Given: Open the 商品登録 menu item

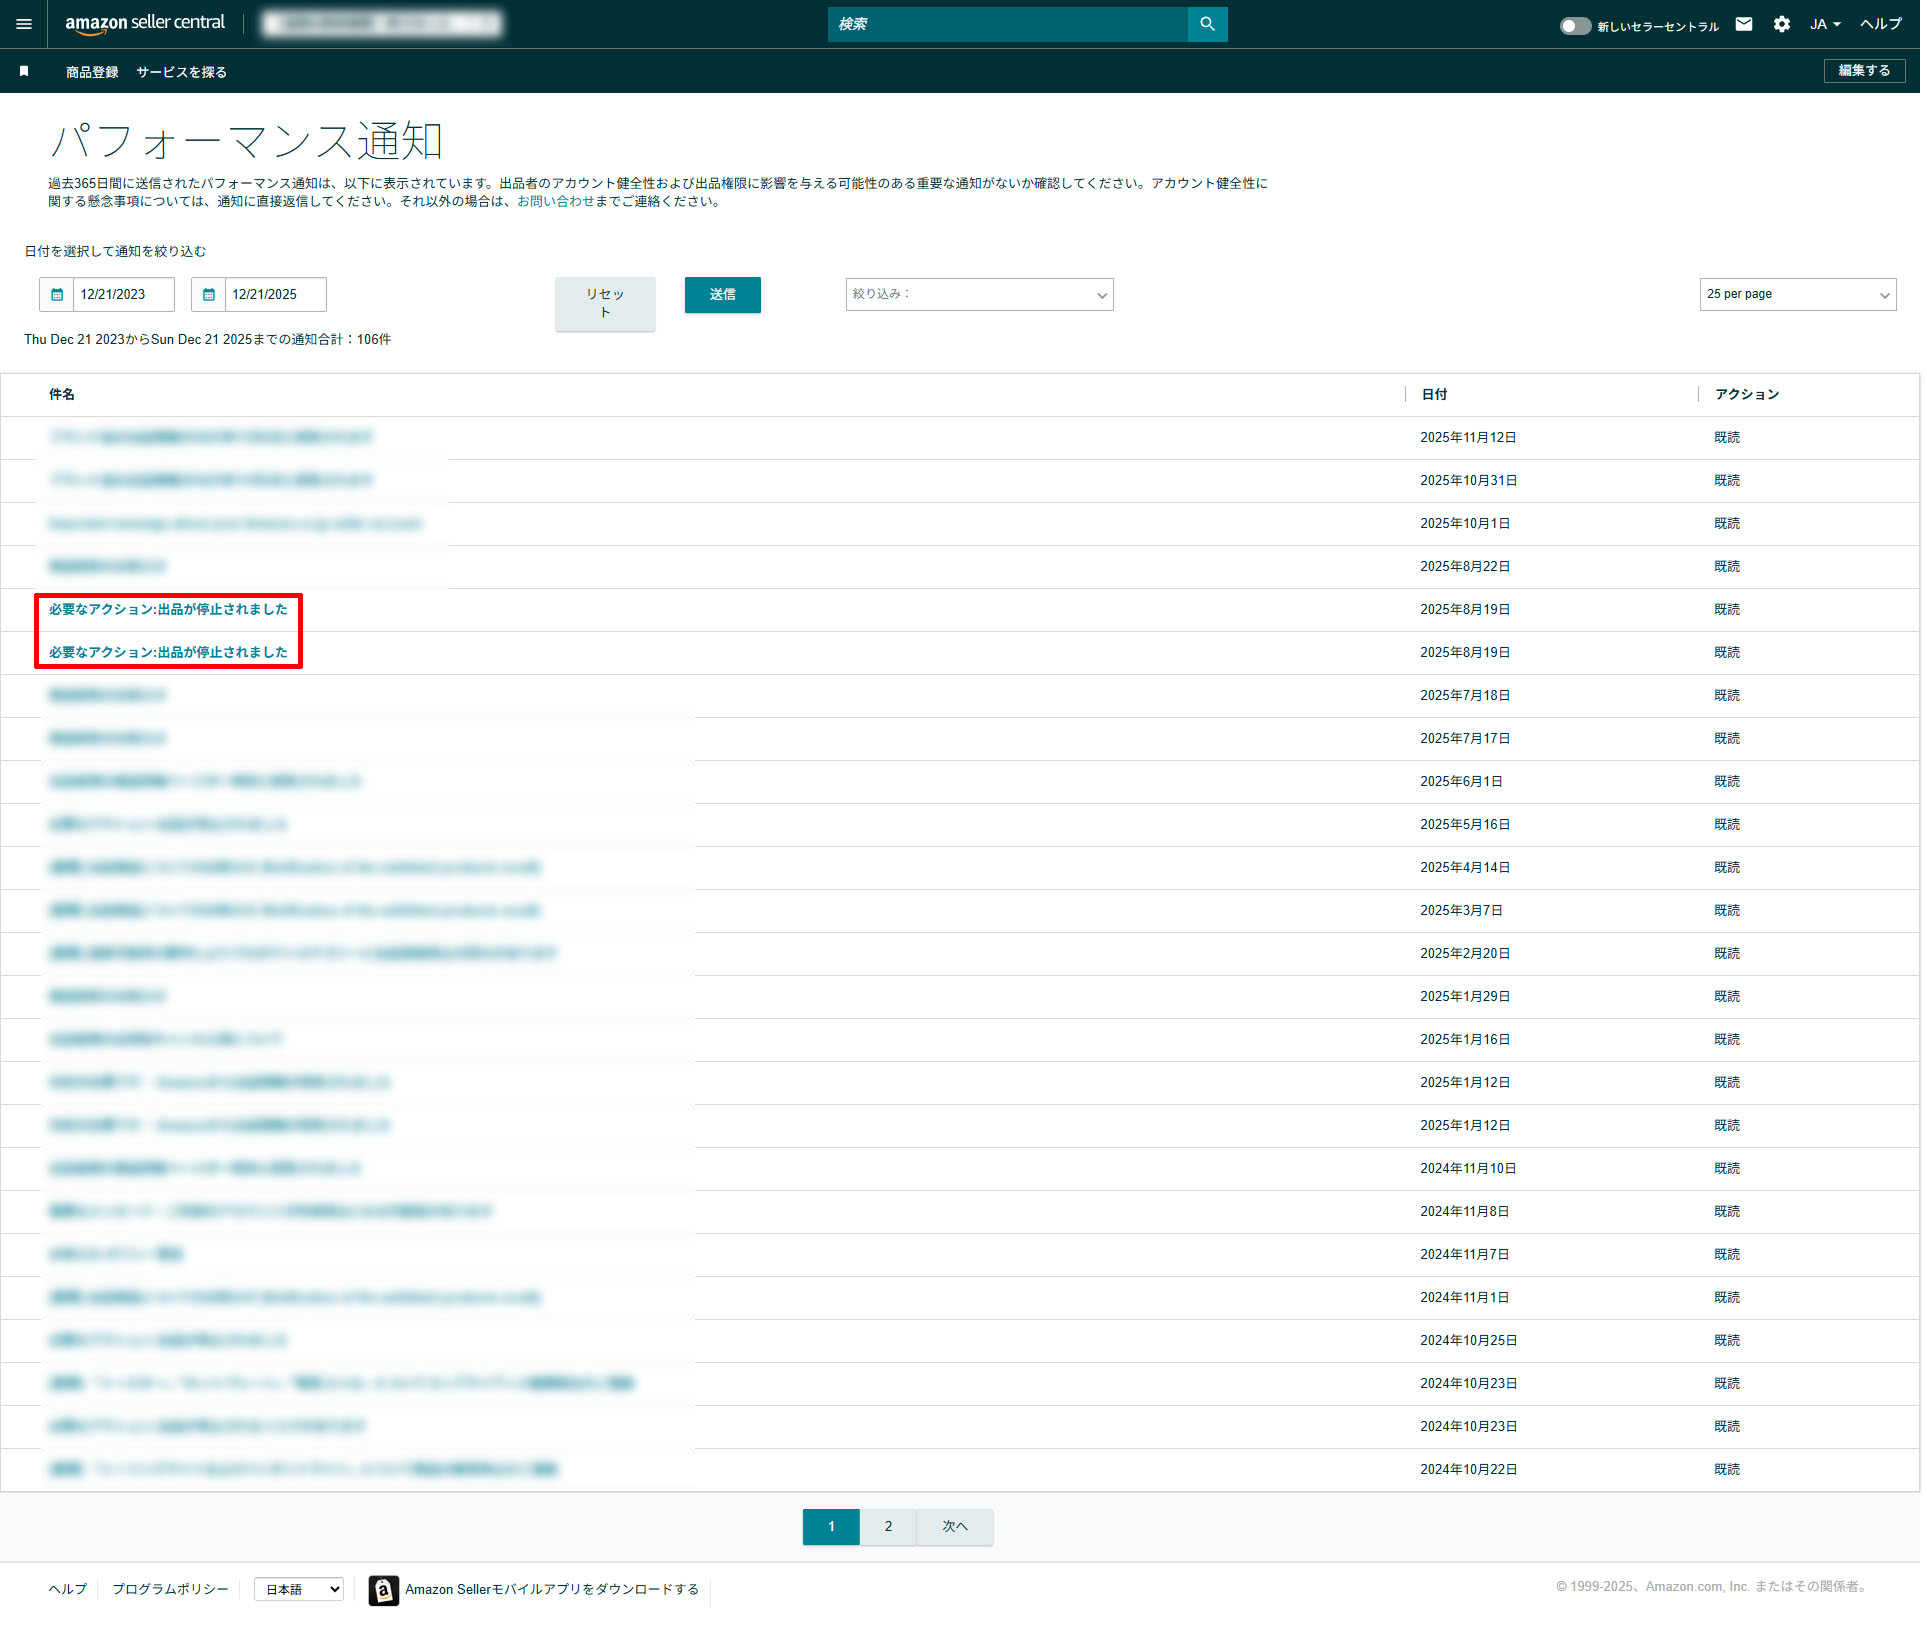Looking at the screenshot, I should click(92, 72).
